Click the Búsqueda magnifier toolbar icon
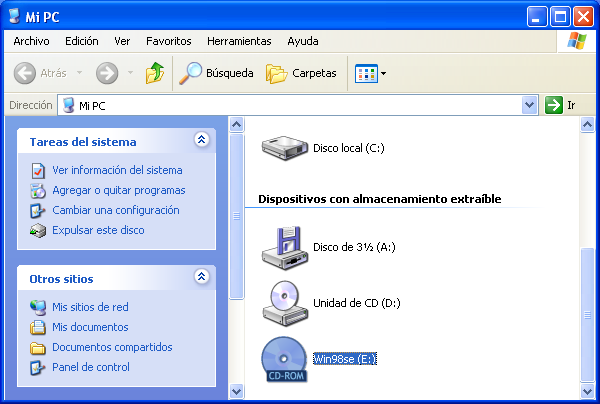The height and width of the screenshot is (404, 600). pos(190,73)
